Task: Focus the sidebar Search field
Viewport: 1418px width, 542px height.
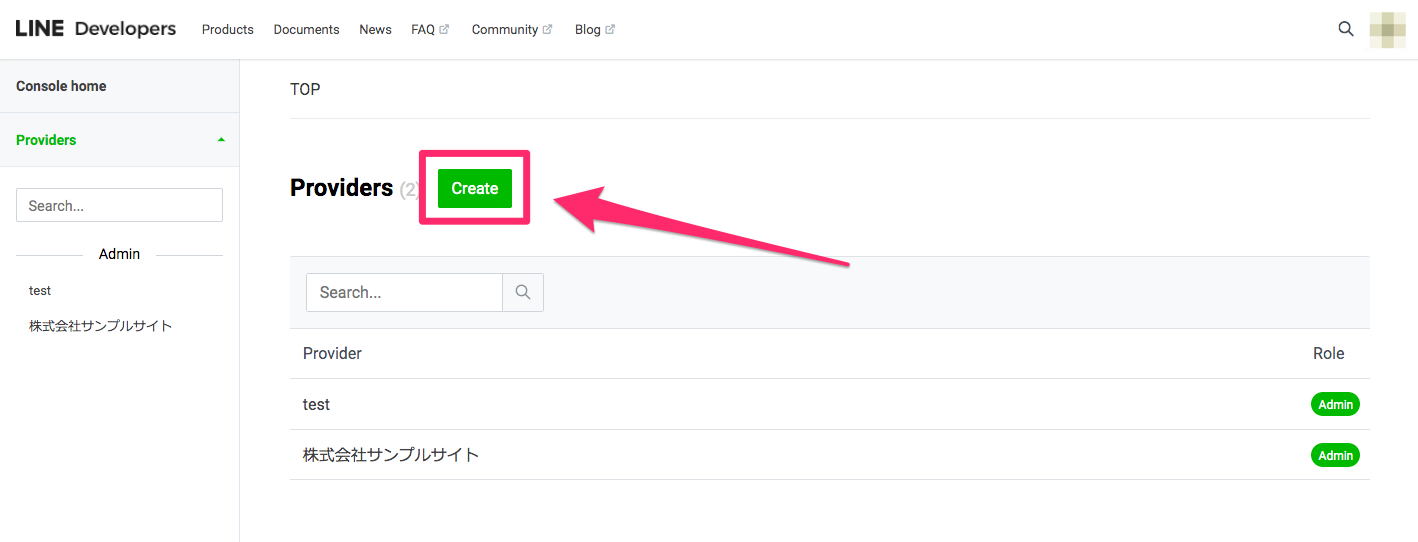Action: pyautogui.click(x=119, y=205)
